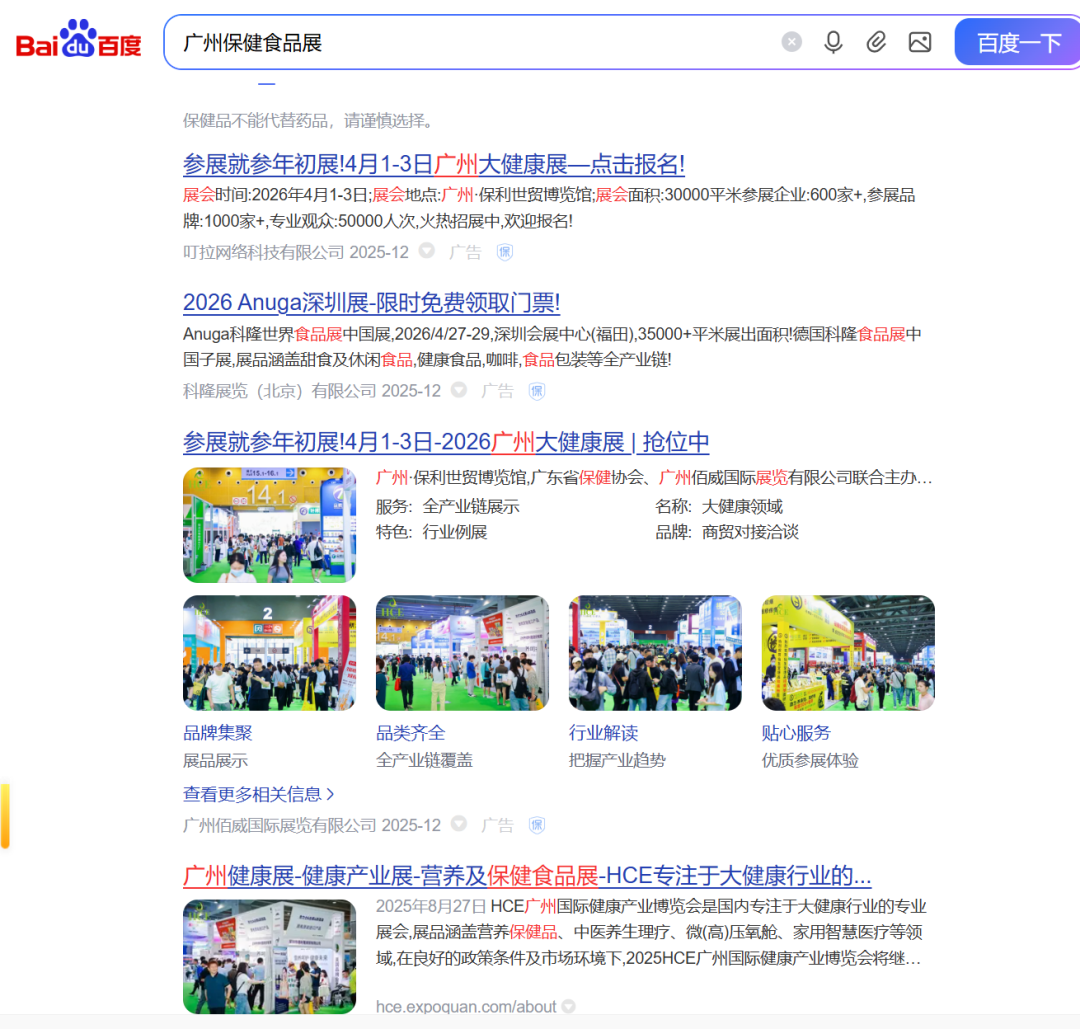The image size is (1080, 1029).
Task: Expand dropdown next to 叮拉网络科技有限公司
Action: (427, 251)
